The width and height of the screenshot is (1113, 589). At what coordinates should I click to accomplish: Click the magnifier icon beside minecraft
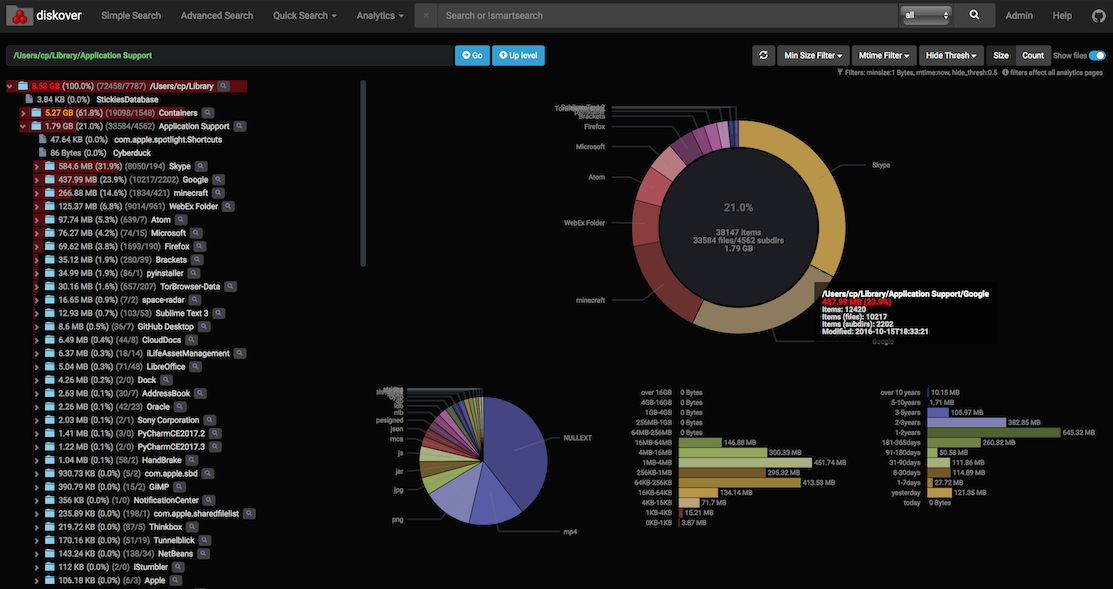[x=219, y=193]
